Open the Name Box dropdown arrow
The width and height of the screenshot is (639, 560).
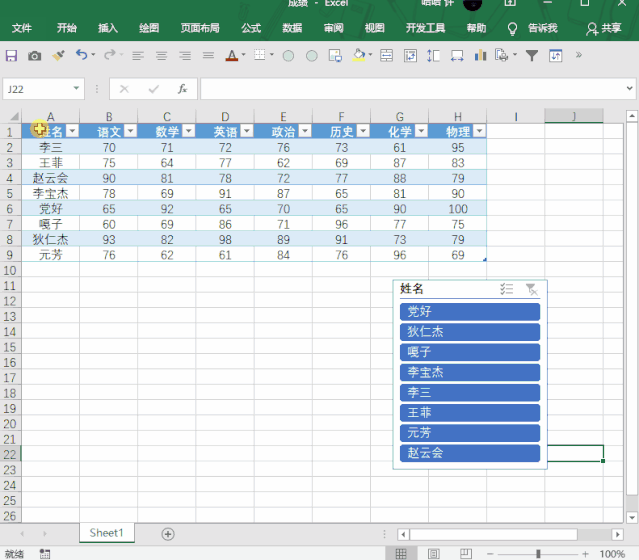pyautogui.click(x=76, y=88)
